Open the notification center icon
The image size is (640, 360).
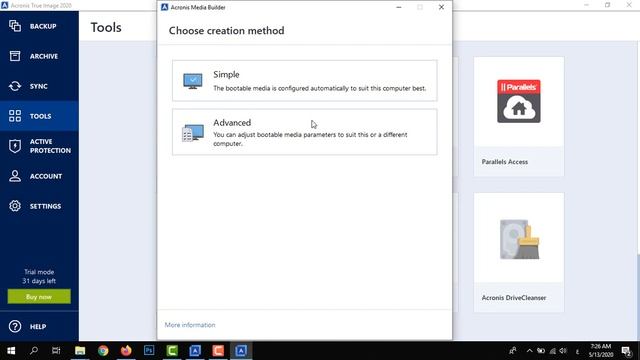coord(627,351)
